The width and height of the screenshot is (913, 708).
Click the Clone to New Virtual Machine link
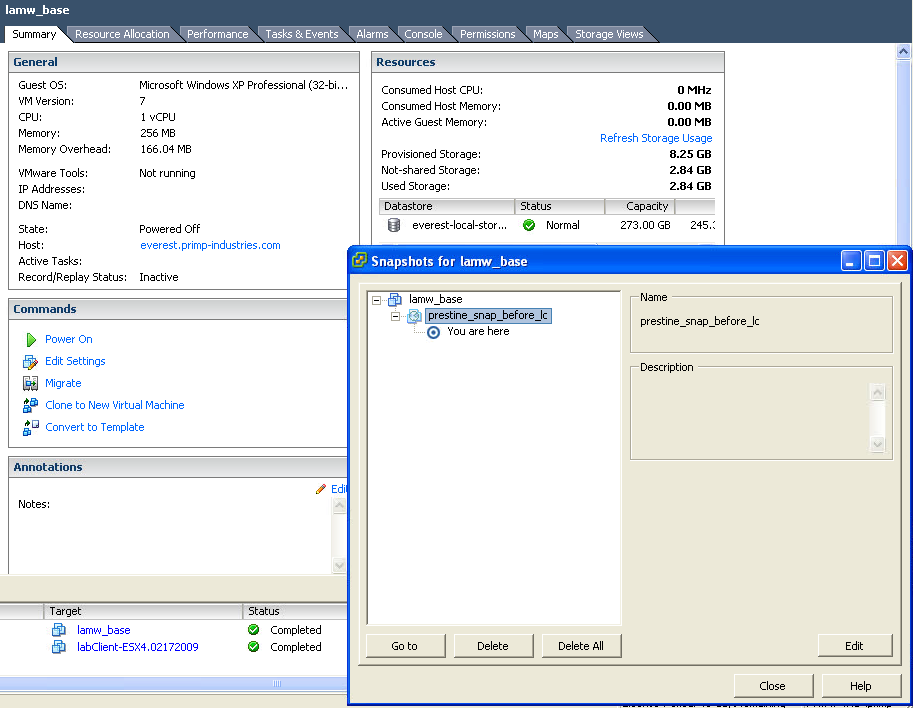coord(115,405)
